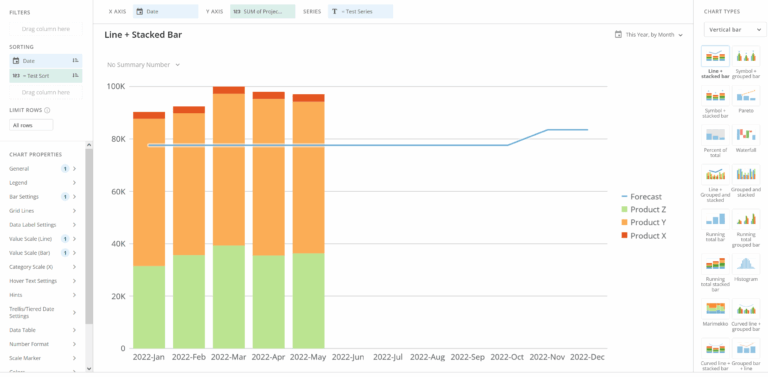This screenshot has width=768, height=377.
Task: Select the Waterfall chart icon
Action: click(746, 135)
